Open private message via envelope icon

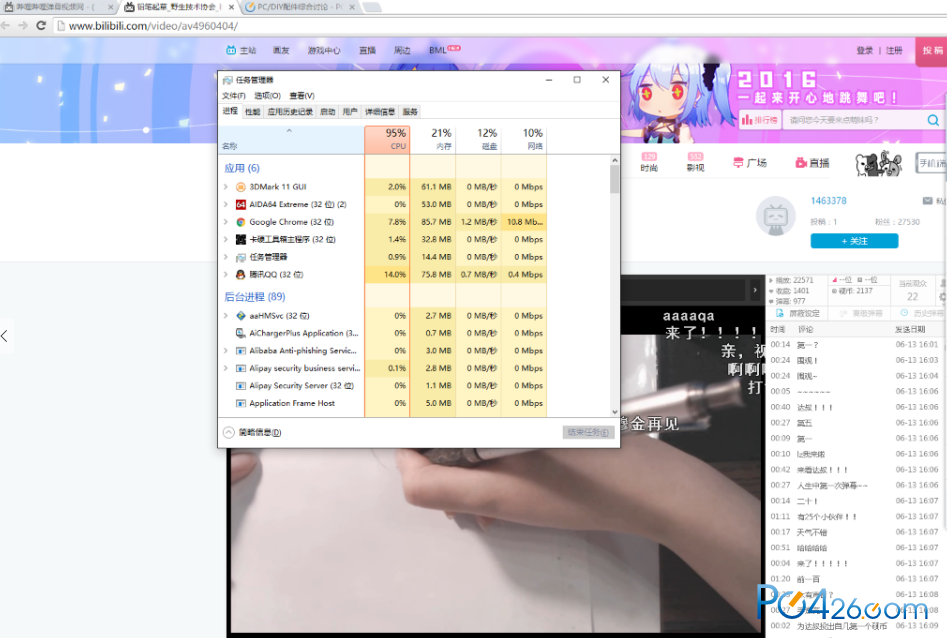click(927, 201)
